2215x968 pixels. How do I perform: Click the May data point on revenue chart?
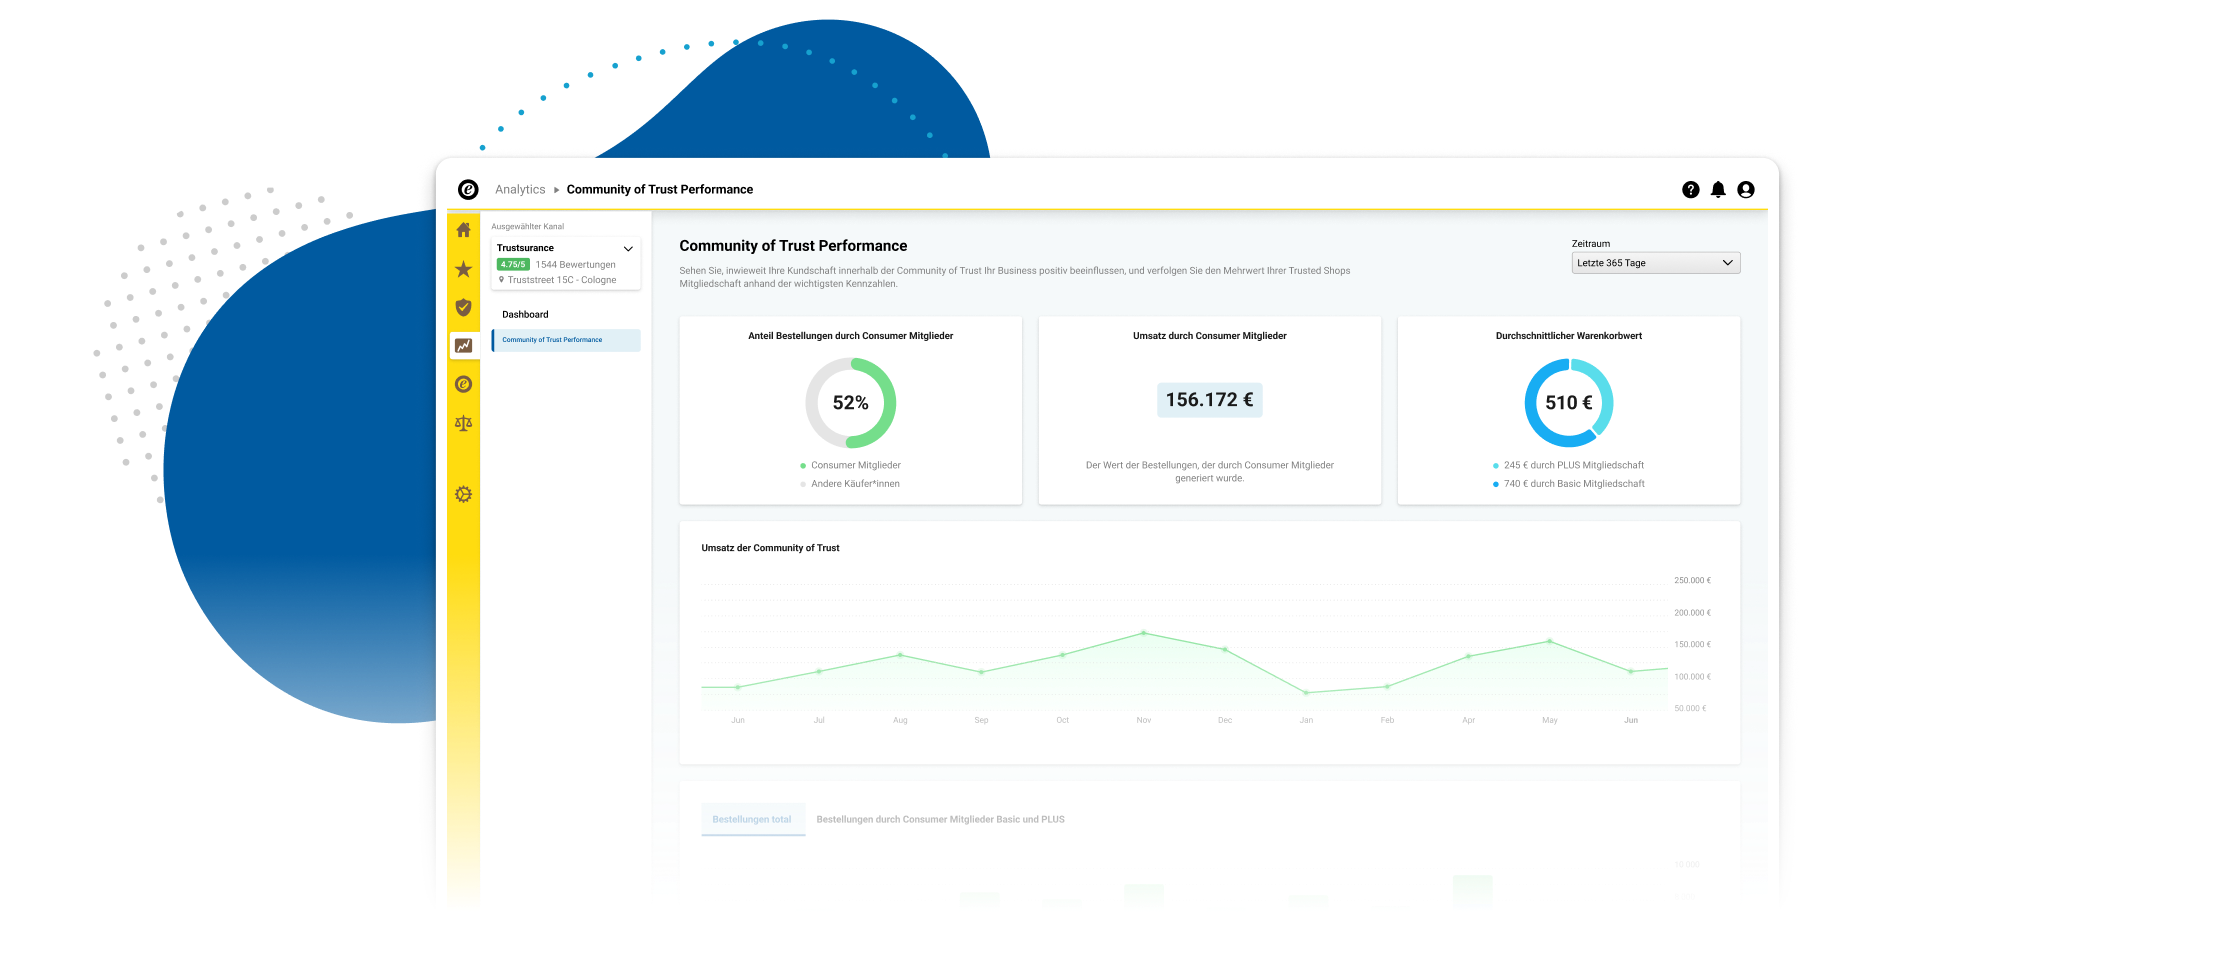[1549, 641]
